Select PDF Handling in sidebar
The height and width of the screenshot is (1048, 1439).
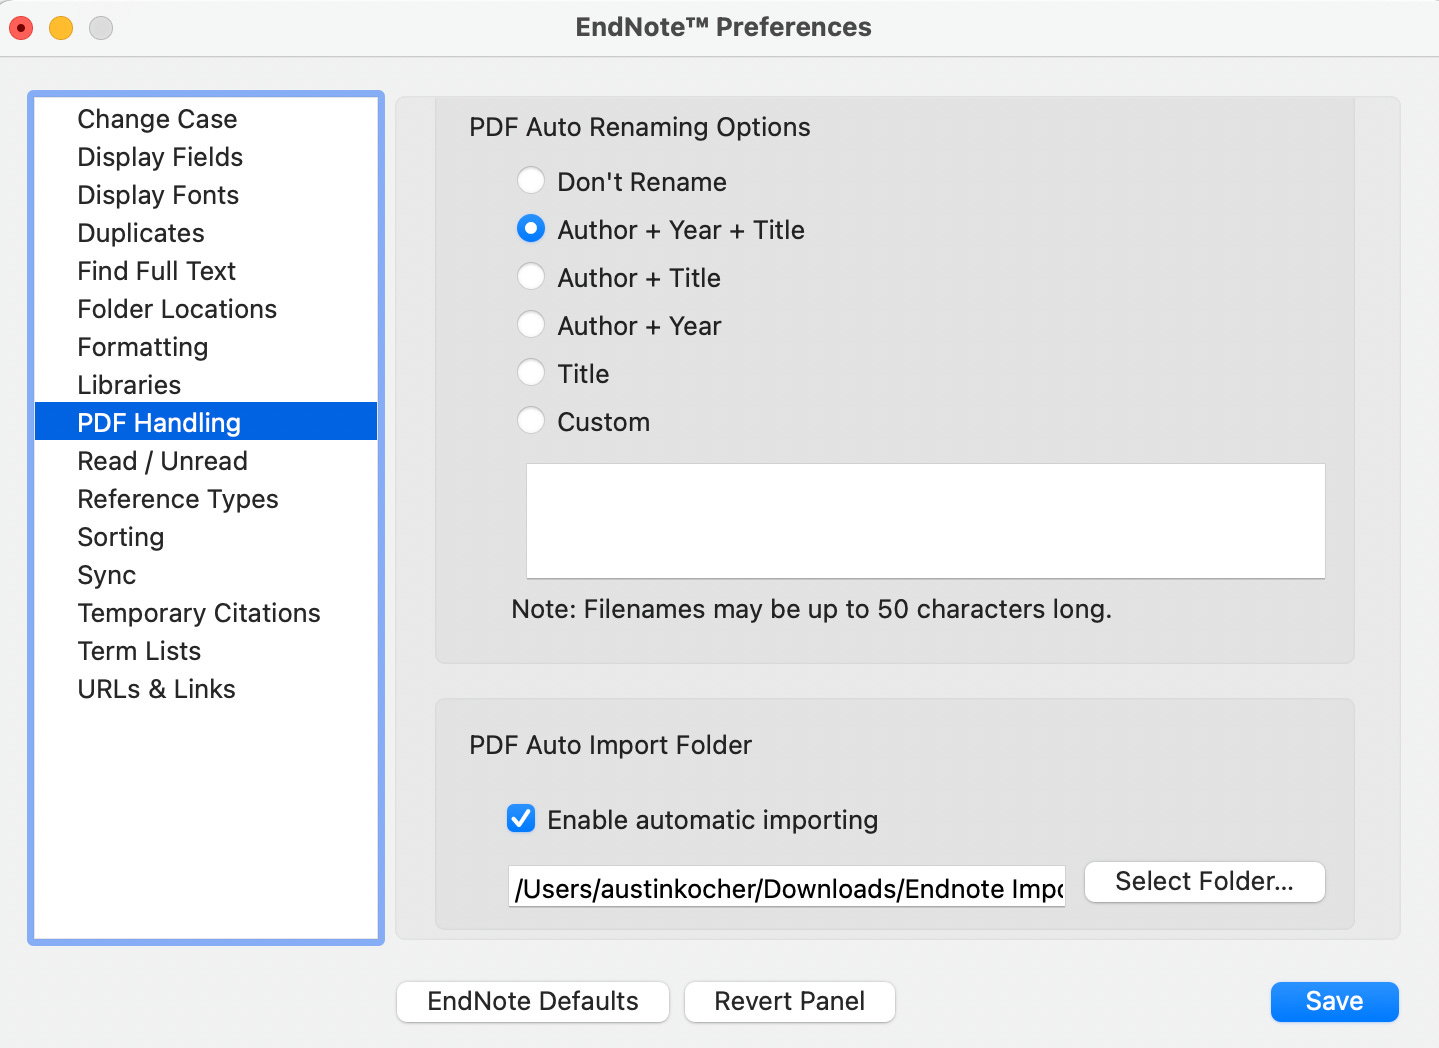pyautogui.click(x=206, y=423)
